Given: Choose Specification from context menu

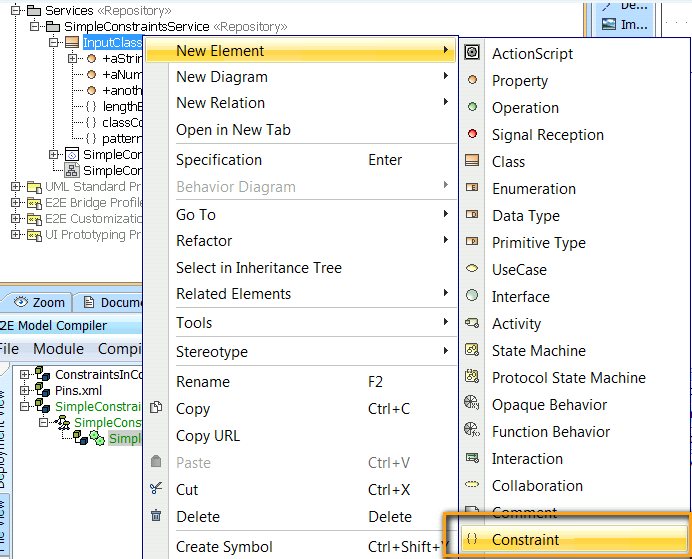Looking at the screenshot, I should tap(219, 160).
